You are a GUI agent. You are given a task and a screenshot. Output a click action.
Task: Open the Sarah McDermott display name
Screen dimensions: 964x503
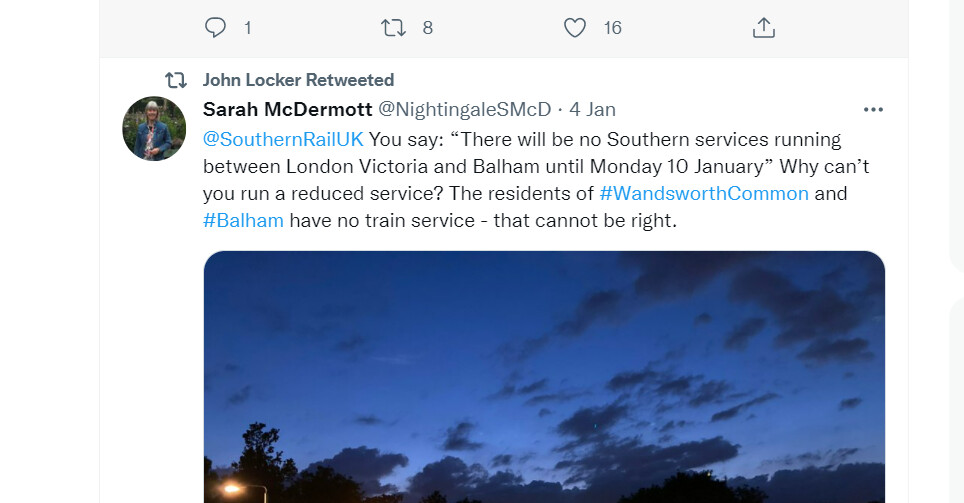point(287,109)
